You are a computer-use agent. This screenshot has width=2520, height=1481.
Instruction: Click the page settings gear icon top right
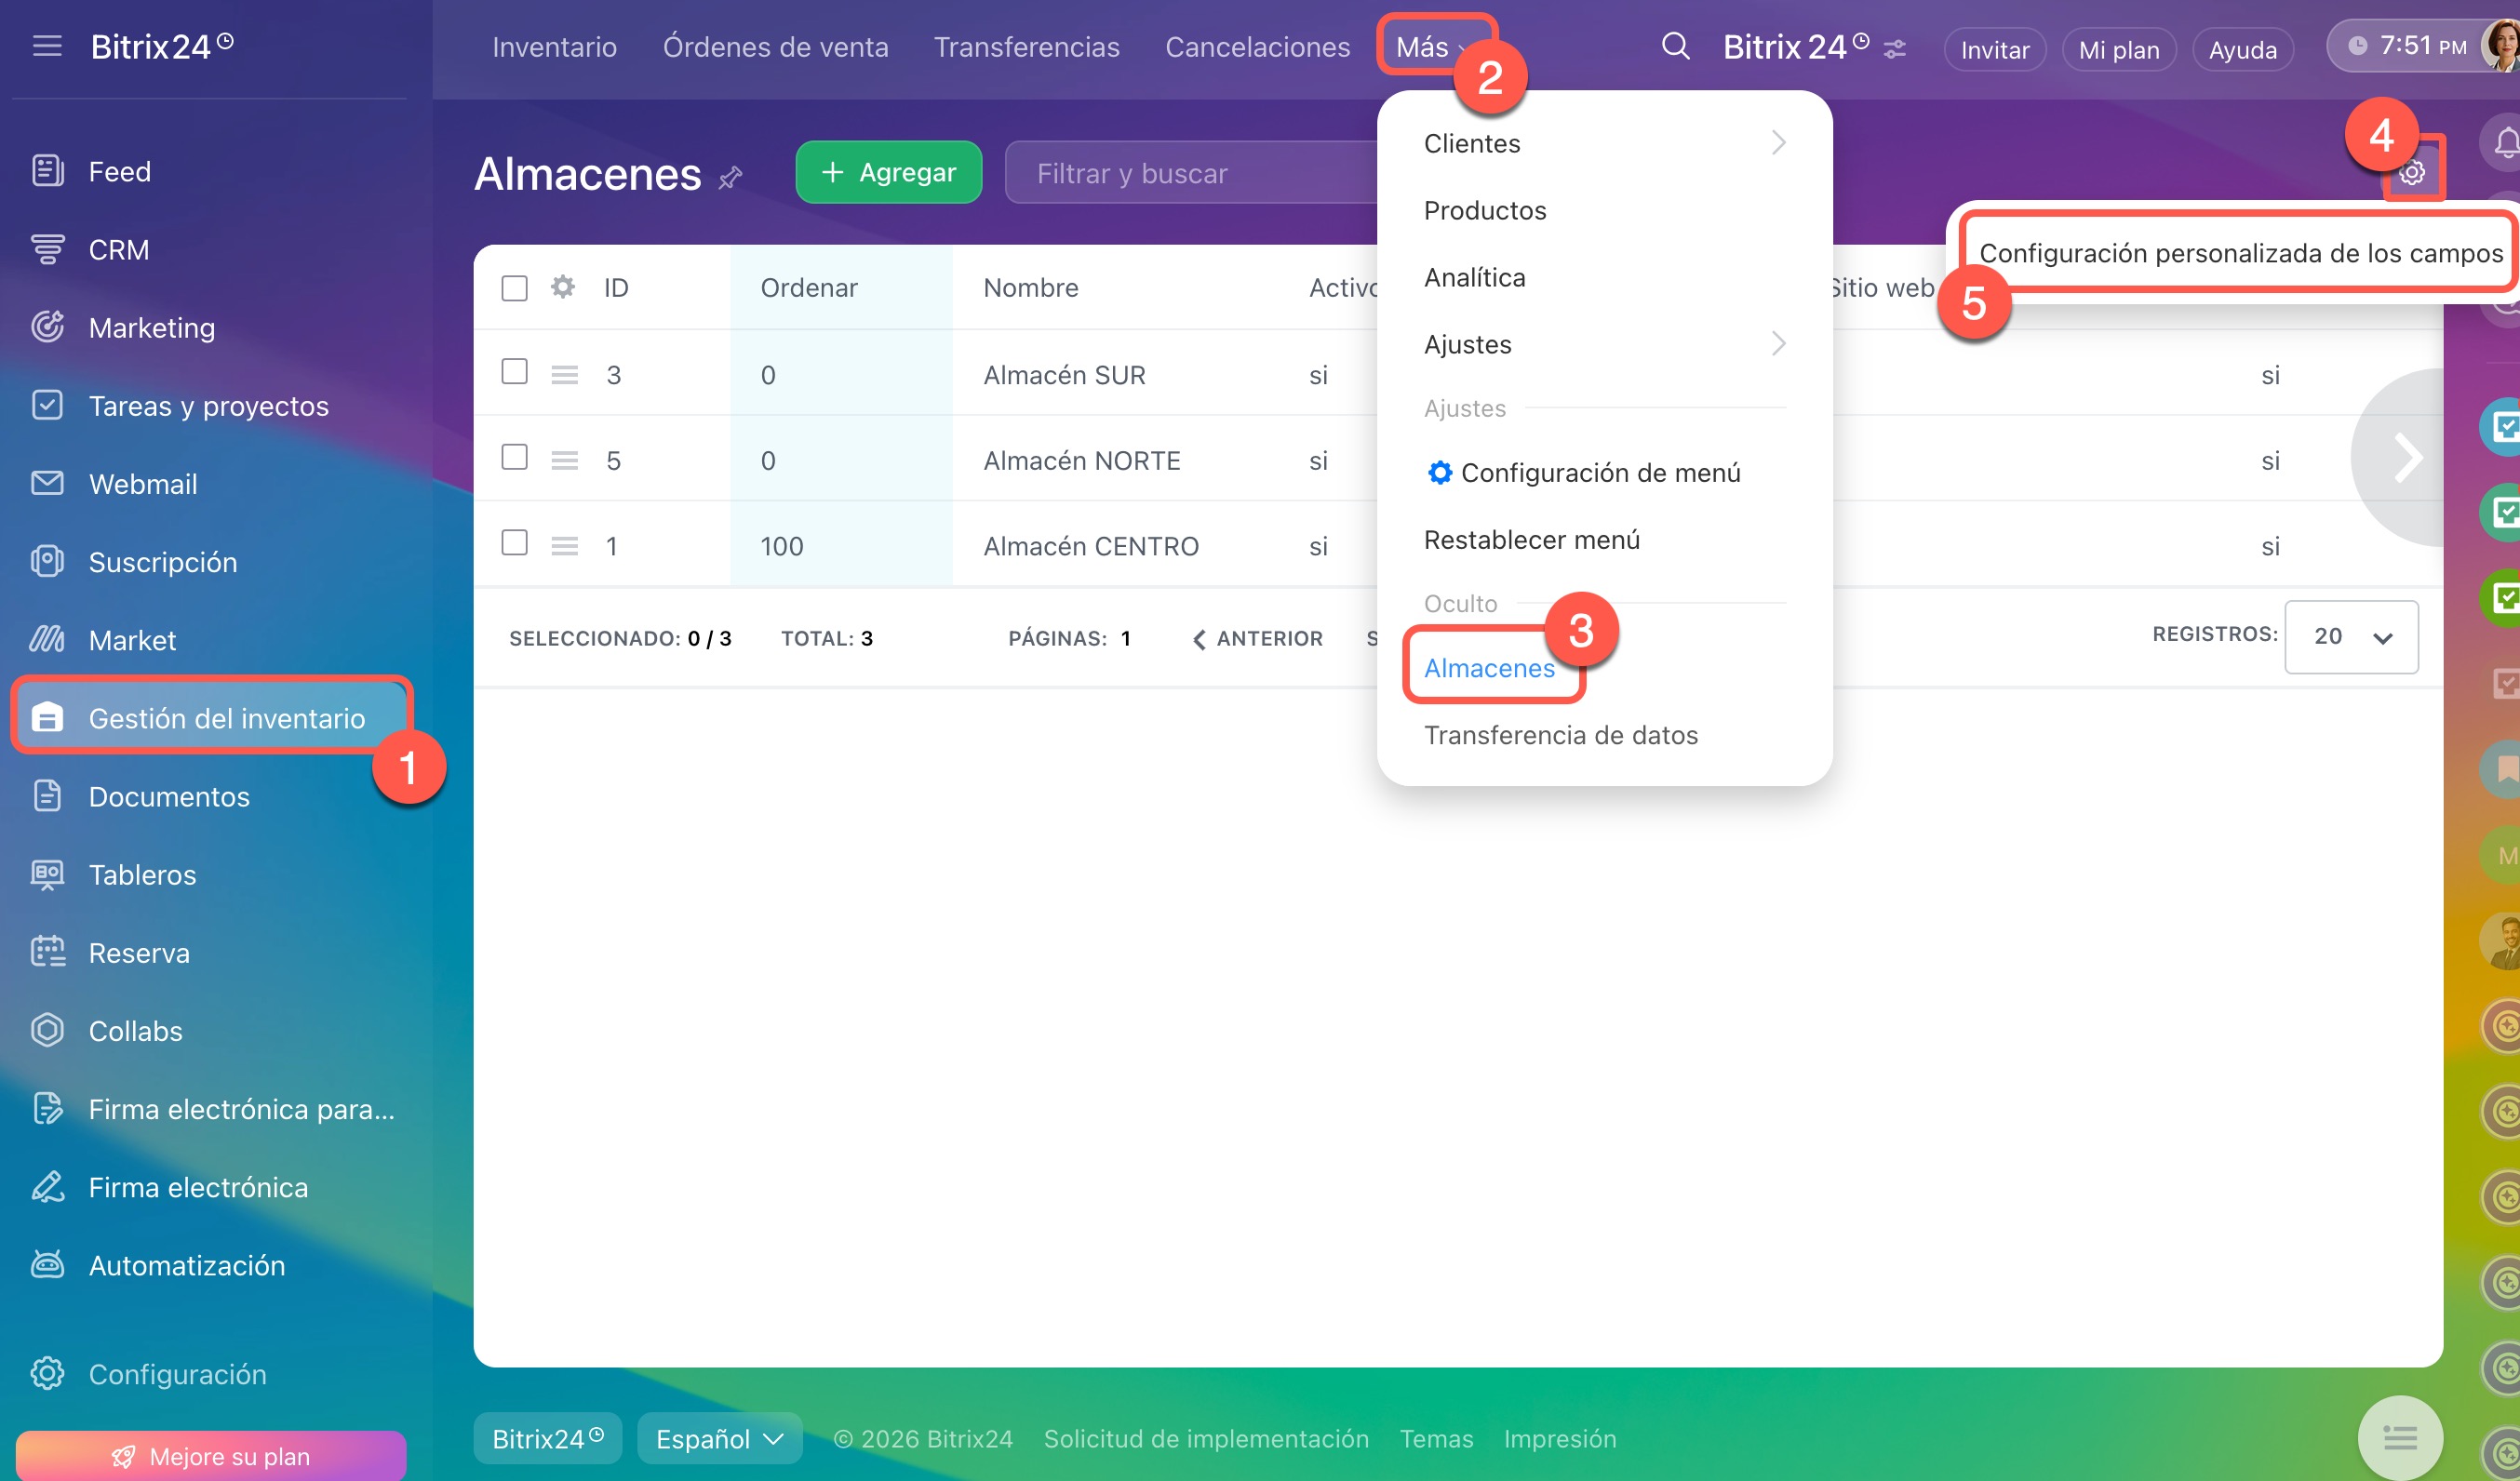coord(2412,173)
